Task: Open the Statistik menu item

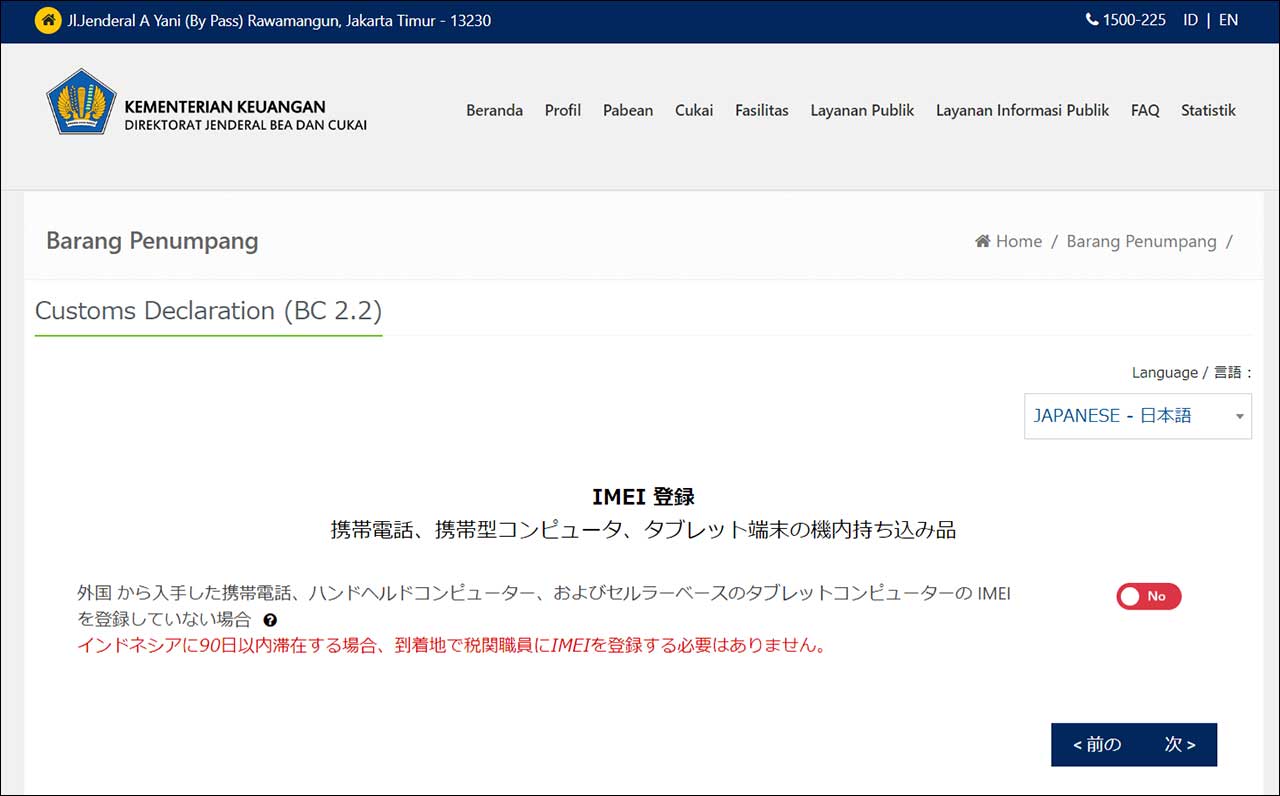Action: (x=1208, y=111)
